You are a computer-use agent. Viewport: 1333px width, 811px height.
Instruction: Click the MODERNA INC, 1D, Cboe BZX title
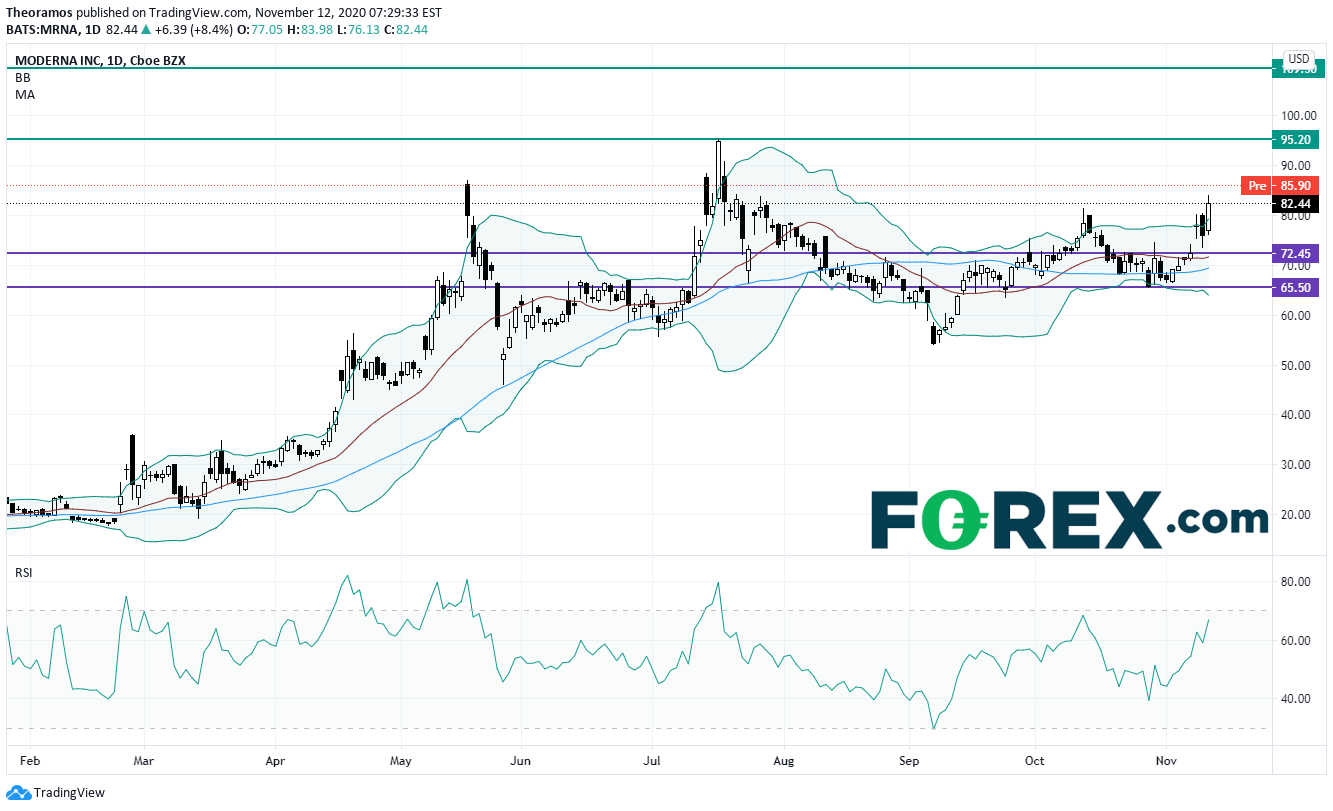(100, 60)
